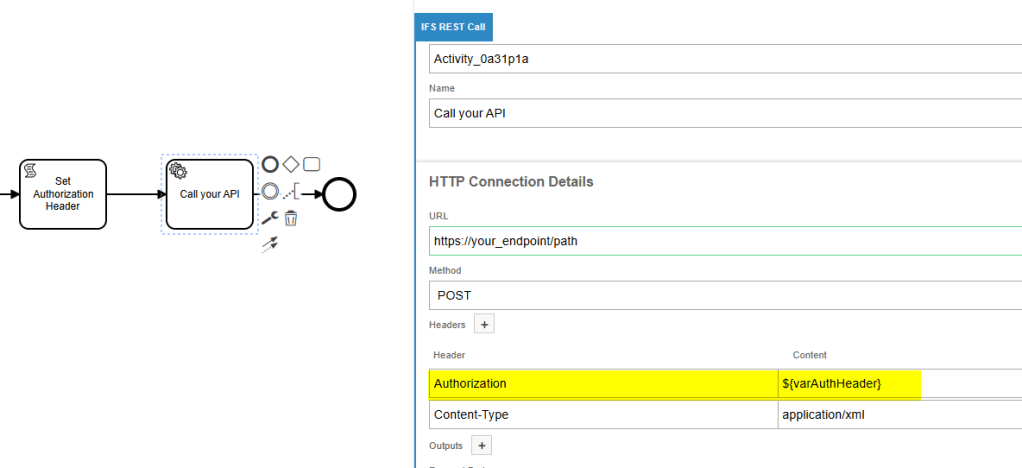This screenshot has height=468, width=1022.
Task: Append a task with the rounded rectangle icon
Action: pyautogui.click(x=311, y=164)
